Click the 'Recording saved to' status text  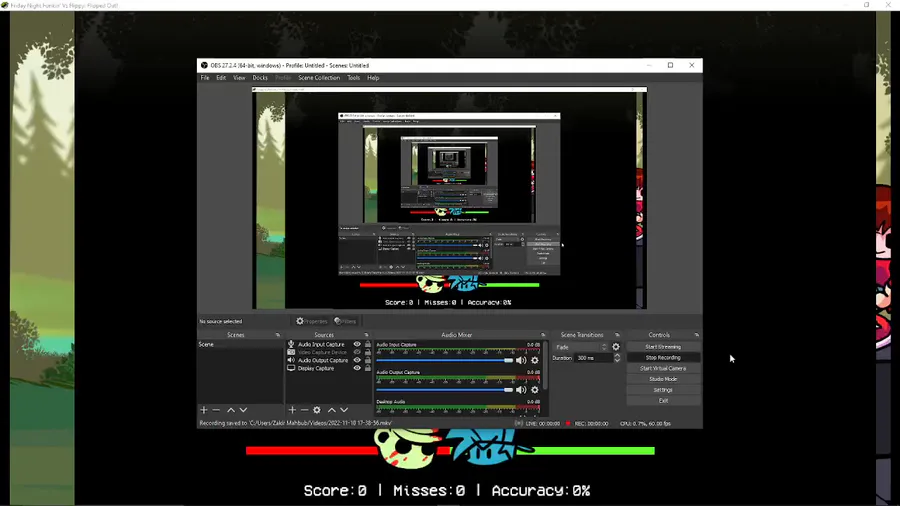coord(296,423)
